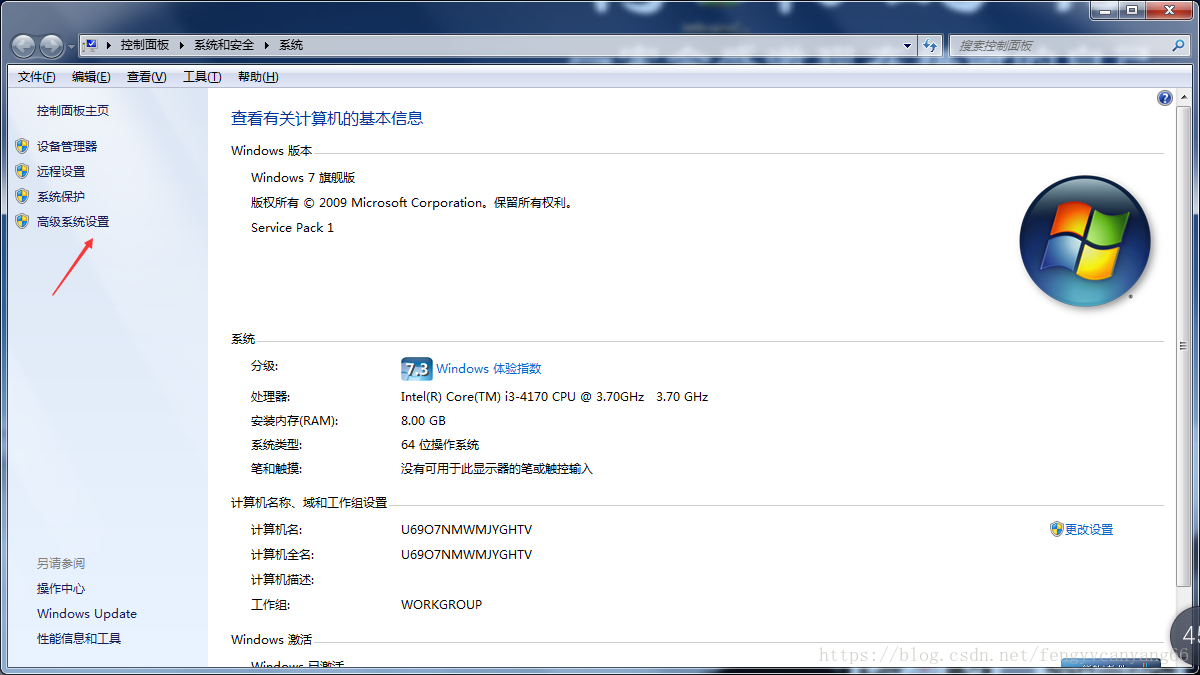Viewport: 1200px width, 675px height.
Task: Select the 64 位操作系统 value
Action: [440, 444]
